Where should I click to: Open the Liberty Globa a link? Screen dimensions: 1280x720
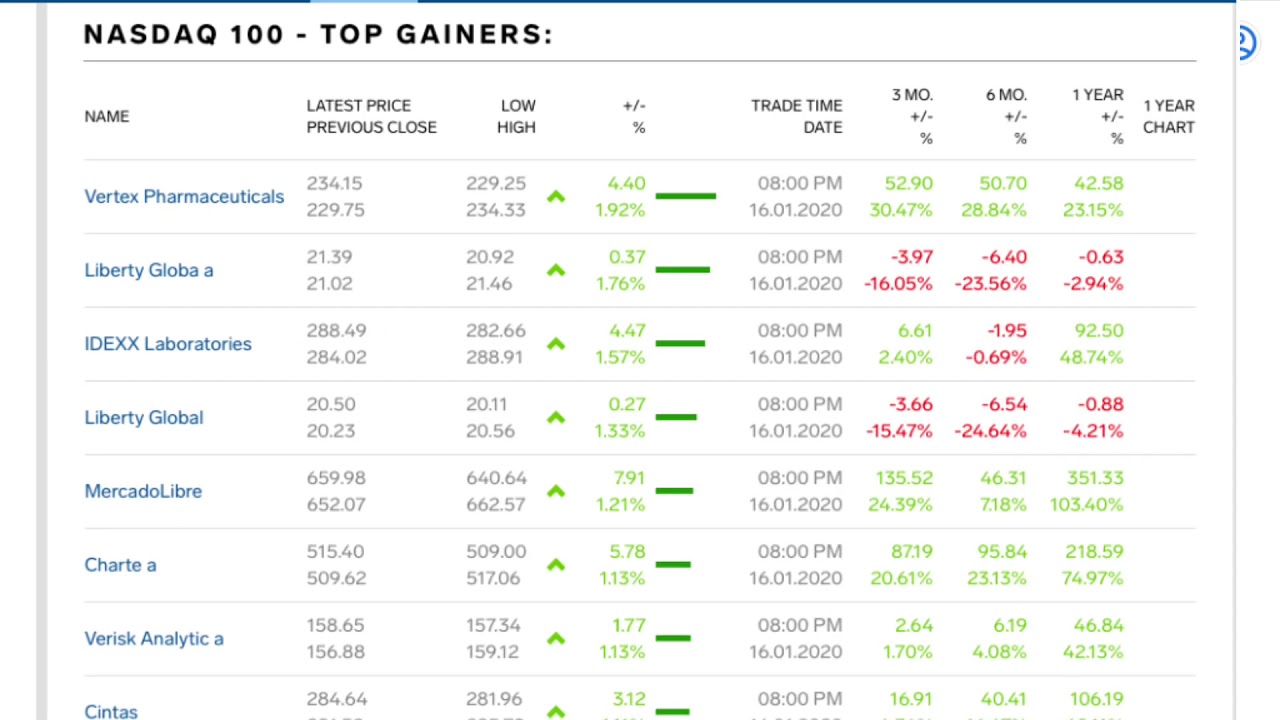pyautogui.click(x=149, y=270)
